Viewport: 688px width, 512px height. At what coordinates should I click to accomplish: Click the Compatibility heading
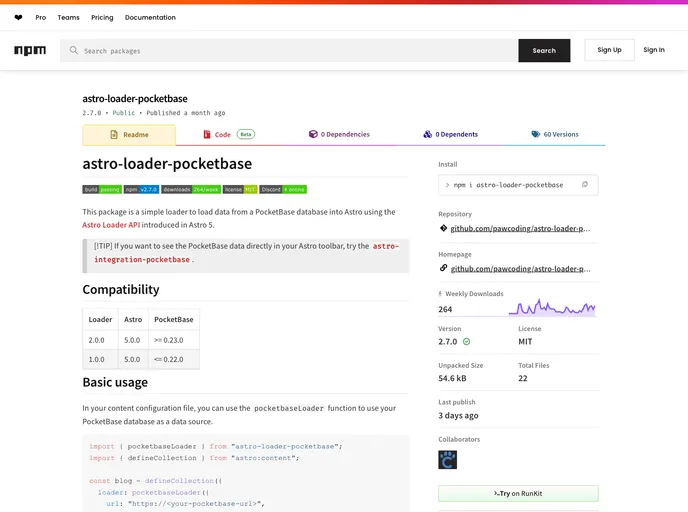(x=121, y=290)
